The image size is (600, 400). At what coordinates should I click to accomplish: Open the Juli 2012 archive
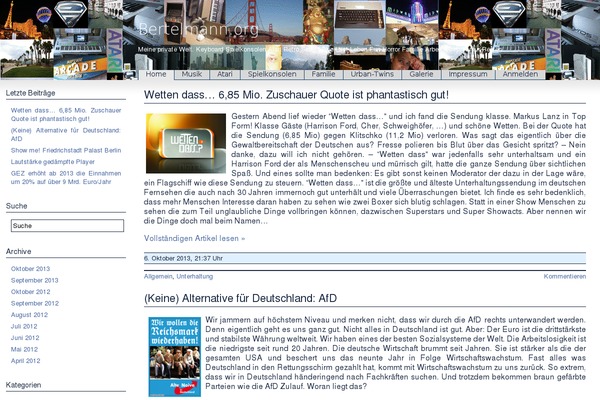(24, 326)
